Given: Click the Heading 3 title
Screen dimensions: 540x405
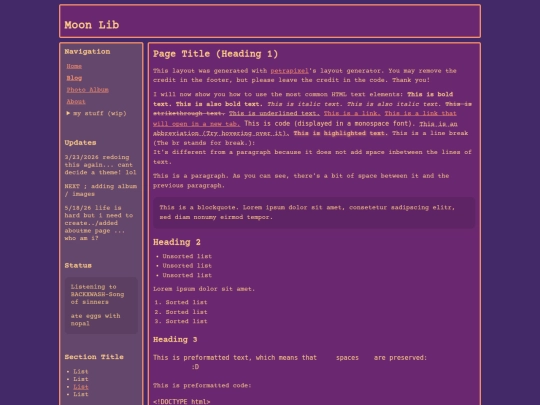Looking at the screenshot, I should coord(175,340).
